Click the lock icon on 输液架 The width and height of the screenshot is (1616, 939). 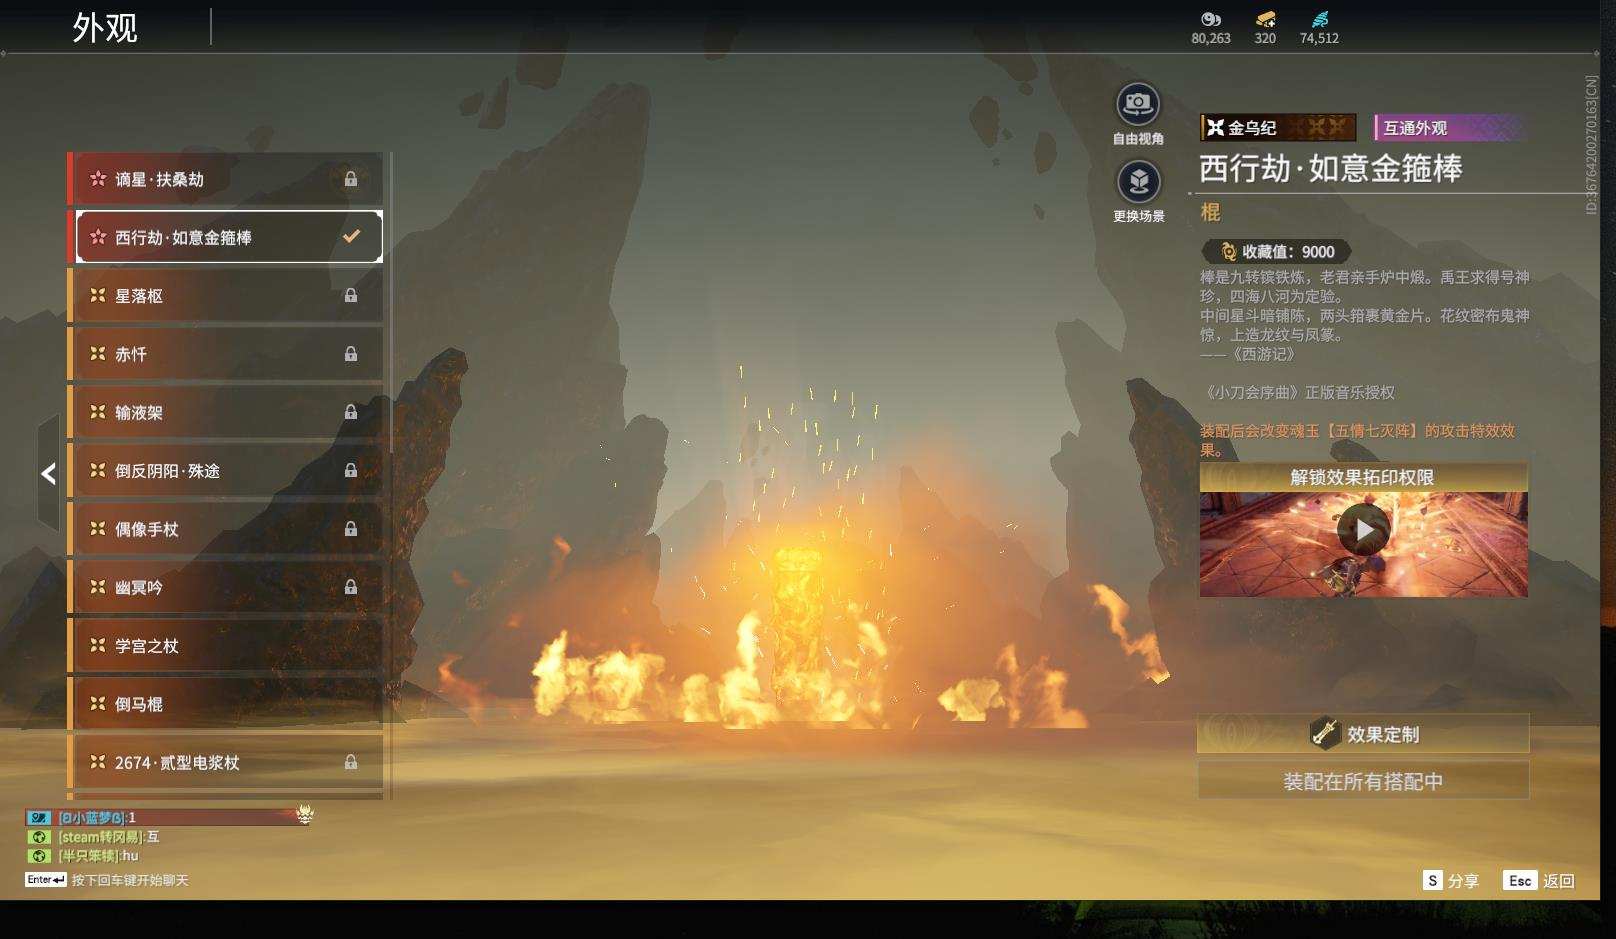(351, 412)
